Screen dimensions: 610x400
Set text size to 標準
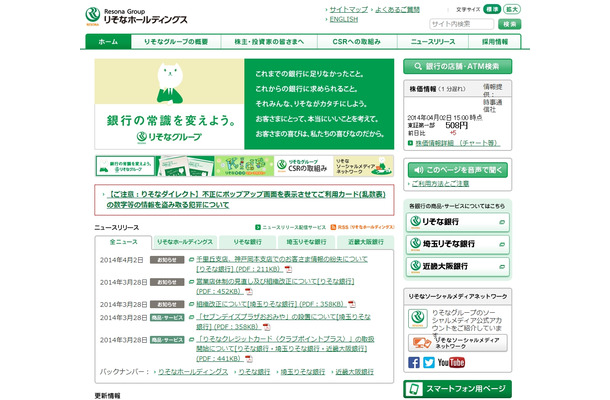click(x=492, y=9)
